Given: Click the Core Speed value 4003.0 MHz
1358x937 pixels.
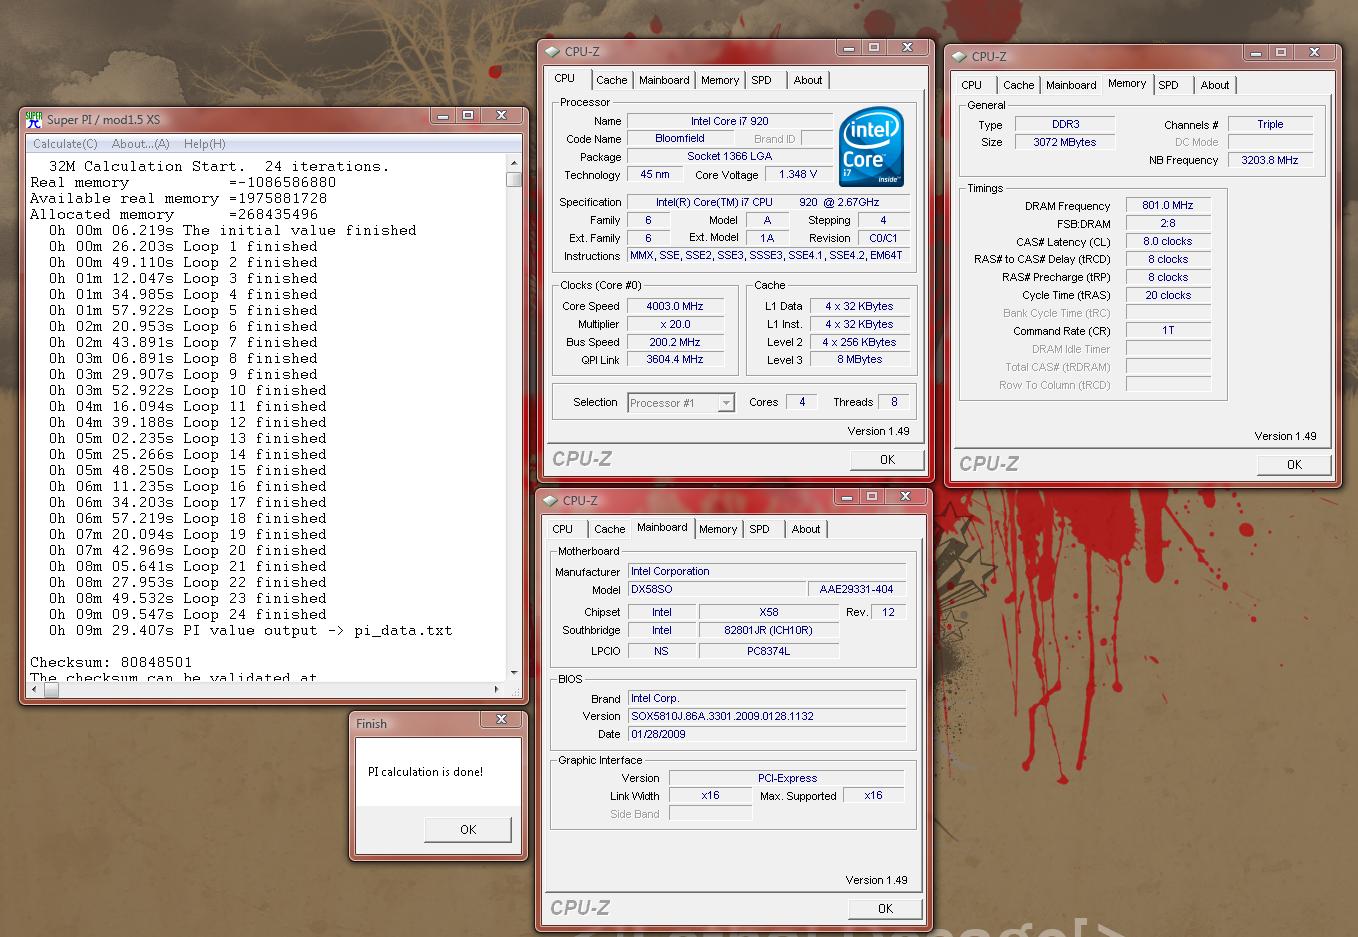Looking at the screenshot, I should (675, 306).
